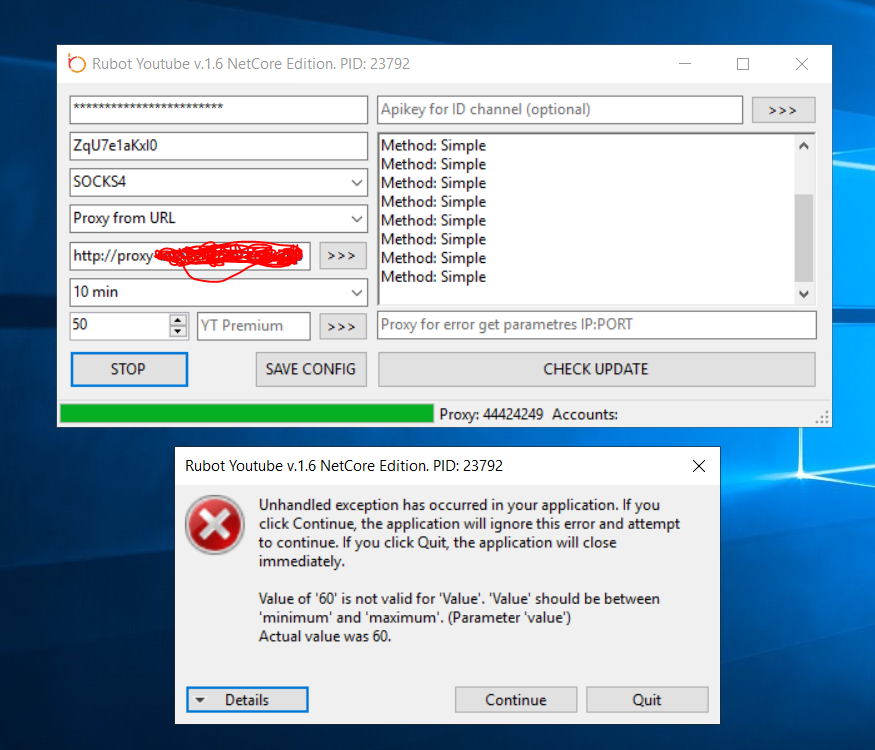The image size is (875, 750).
Task: Click the green progress bar
Action: 246,414
